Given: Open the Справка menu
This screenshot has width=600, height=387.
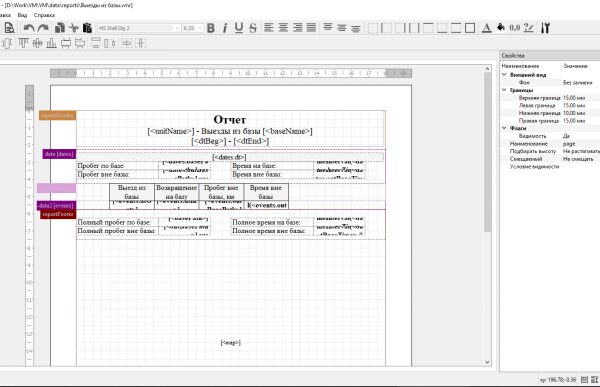Looking at the screenshot, I should [x=44, y=15].
